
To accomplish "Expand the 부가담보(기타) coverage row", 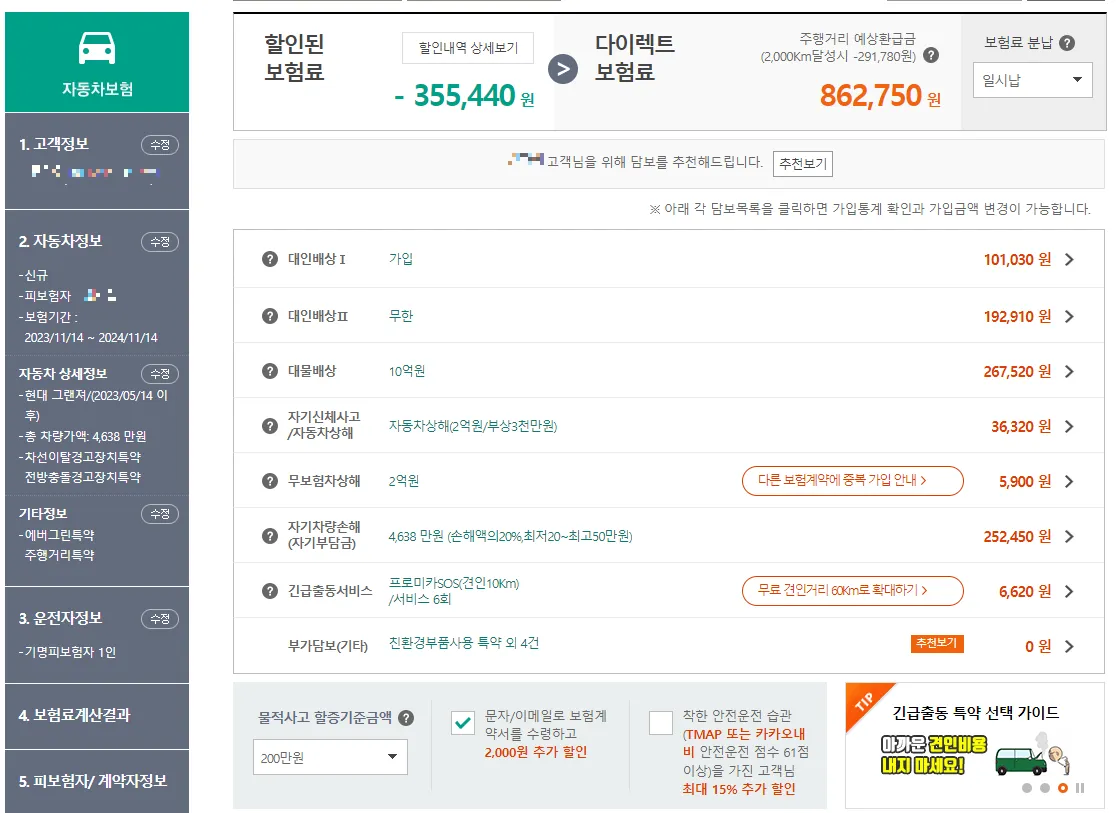I will coord(1069,645).
